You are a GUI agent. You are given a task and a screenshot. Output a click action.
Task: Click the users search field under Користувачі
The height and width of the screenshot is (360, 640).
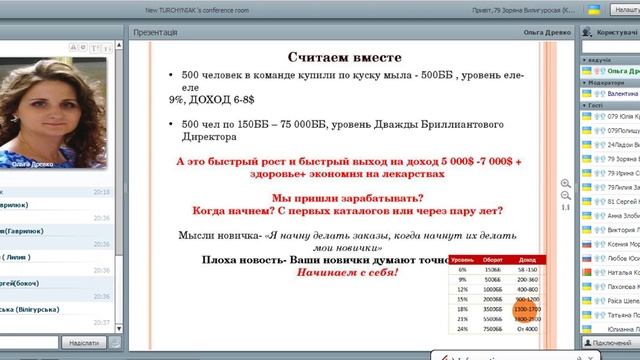click(611, 47)
